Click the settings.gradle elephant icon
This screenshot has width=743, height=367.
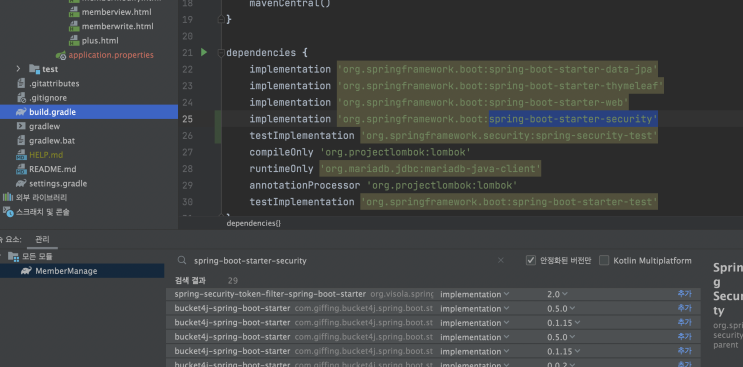pyautogui.click(x=21, y=183)
